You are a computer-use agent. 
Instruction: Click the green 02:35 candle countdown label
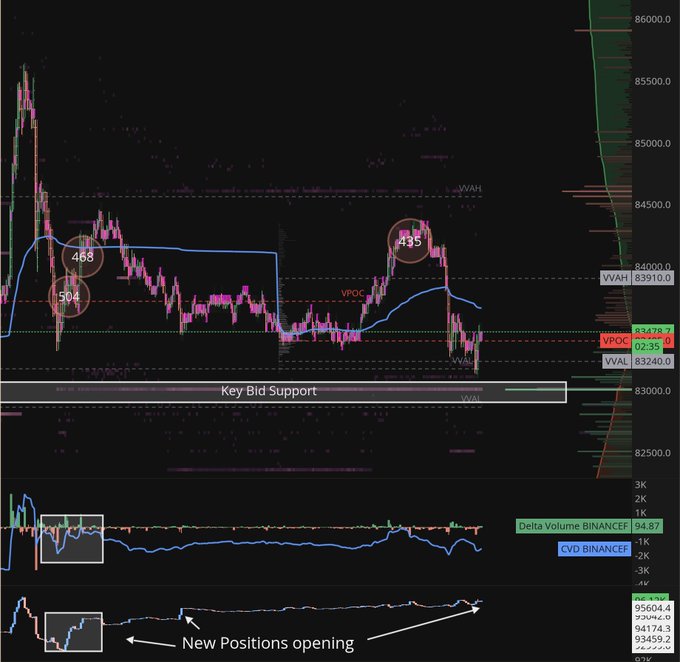(647, 347)
